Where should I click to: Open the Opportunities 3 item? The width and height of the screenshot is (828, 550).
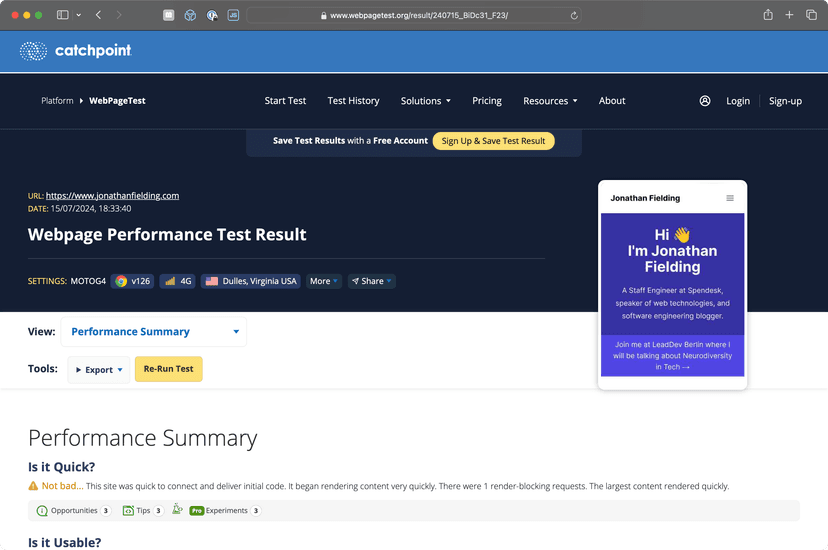(x=74, y=511)
